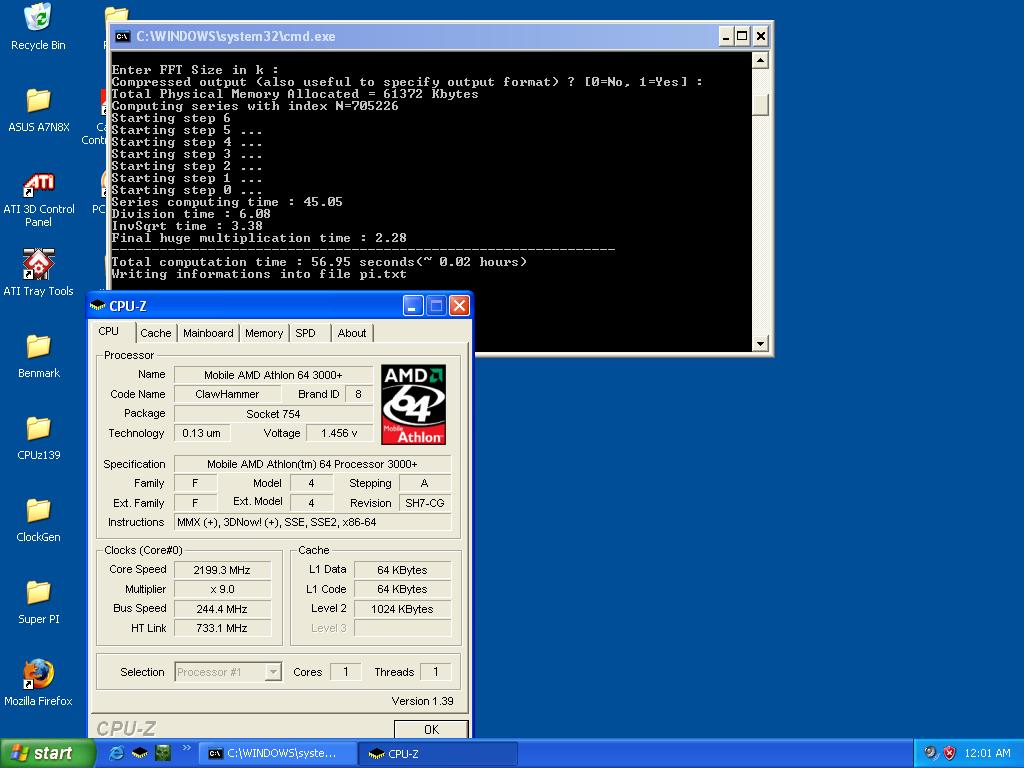
Task: Click the Package value 'Socket 754'
Action: click(273, 414)
